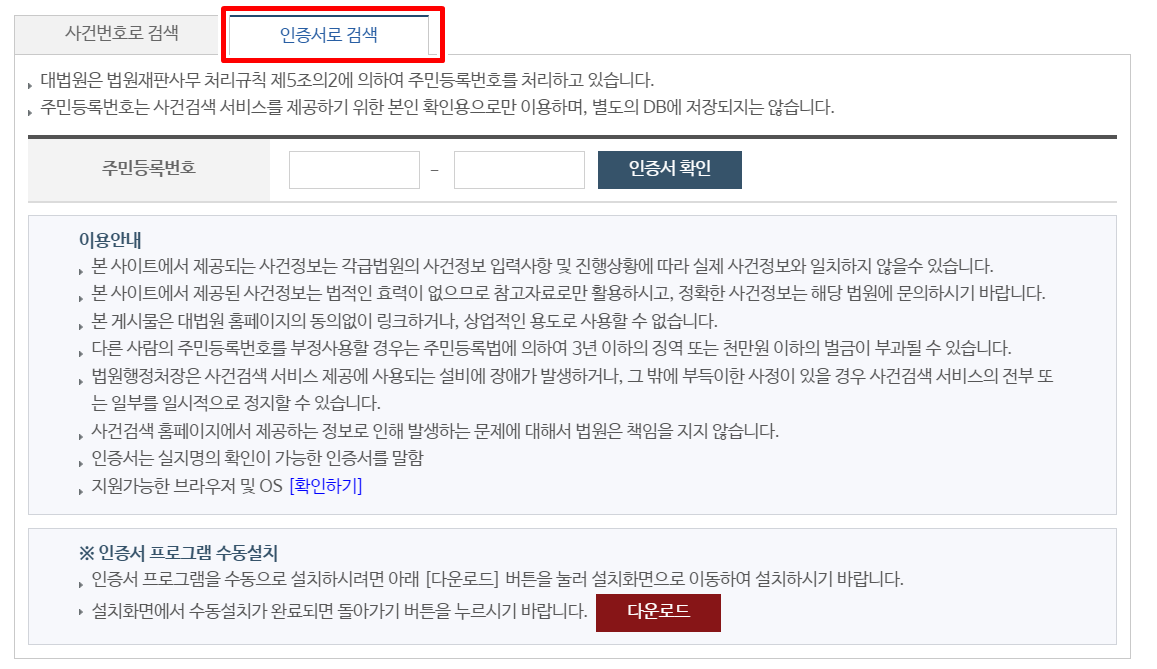This screenshot has width=1157, height=669.
Task: Switch to the 사건번호로 검색 tab
Action: tap(122, 33)
